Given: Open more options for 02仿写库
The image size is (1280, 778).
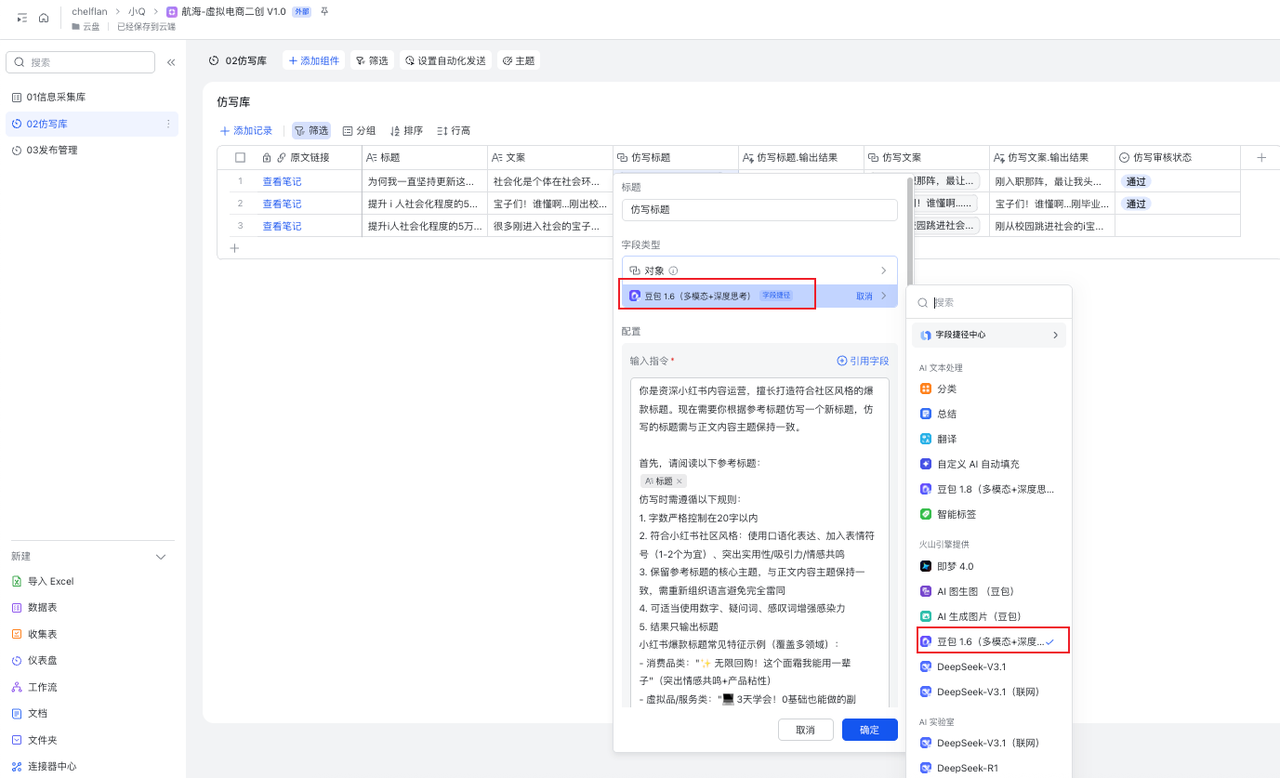Looking at the screenshot, I should [x=168, y=124].
